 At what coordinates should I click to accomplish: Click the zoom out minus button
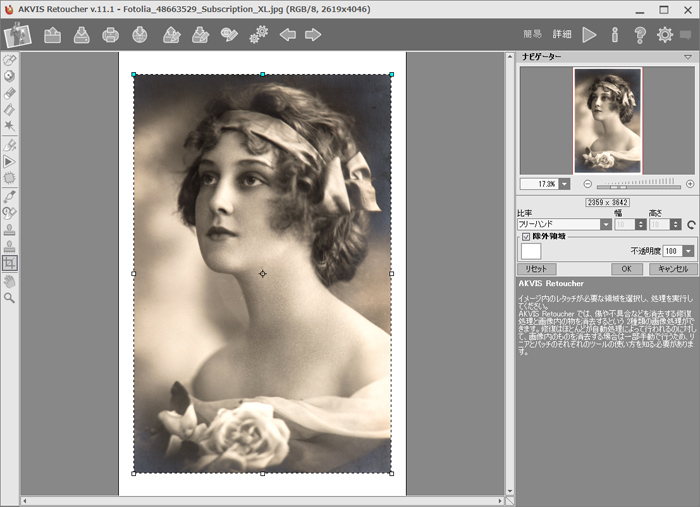tap(588, 184)
